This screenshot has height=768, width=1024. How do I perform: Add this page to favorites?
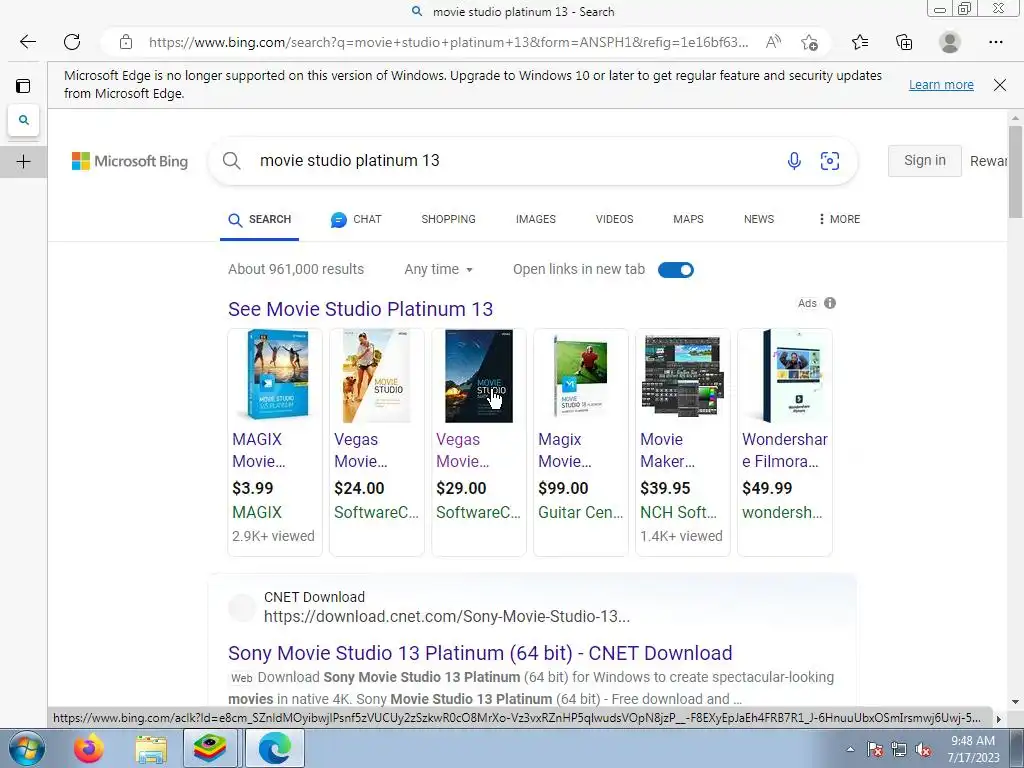(810, 42)
